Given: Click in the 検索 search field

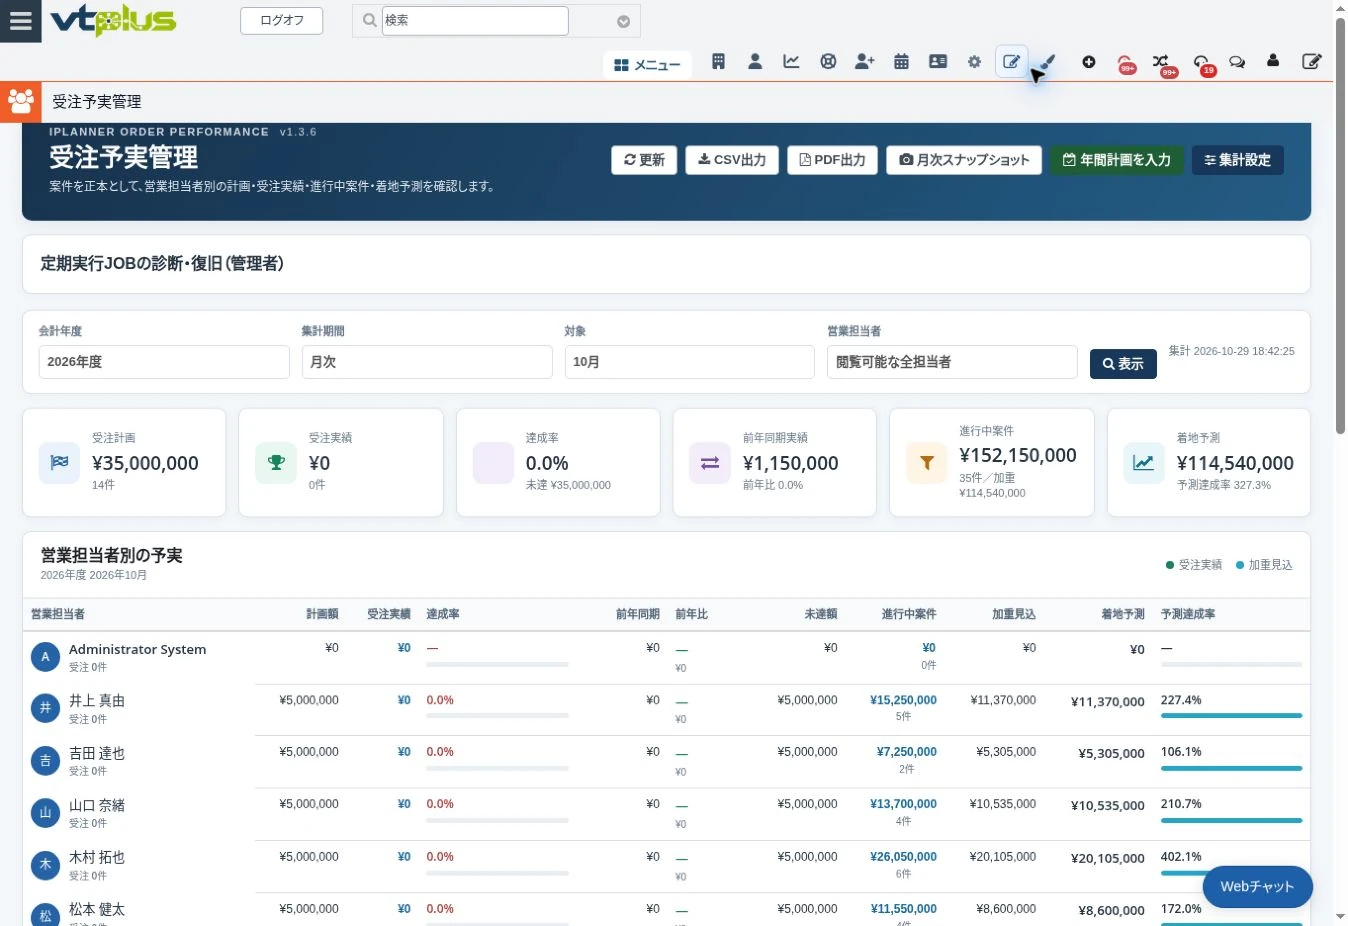Looking at the screenshot, I should (x=475, y=20).
